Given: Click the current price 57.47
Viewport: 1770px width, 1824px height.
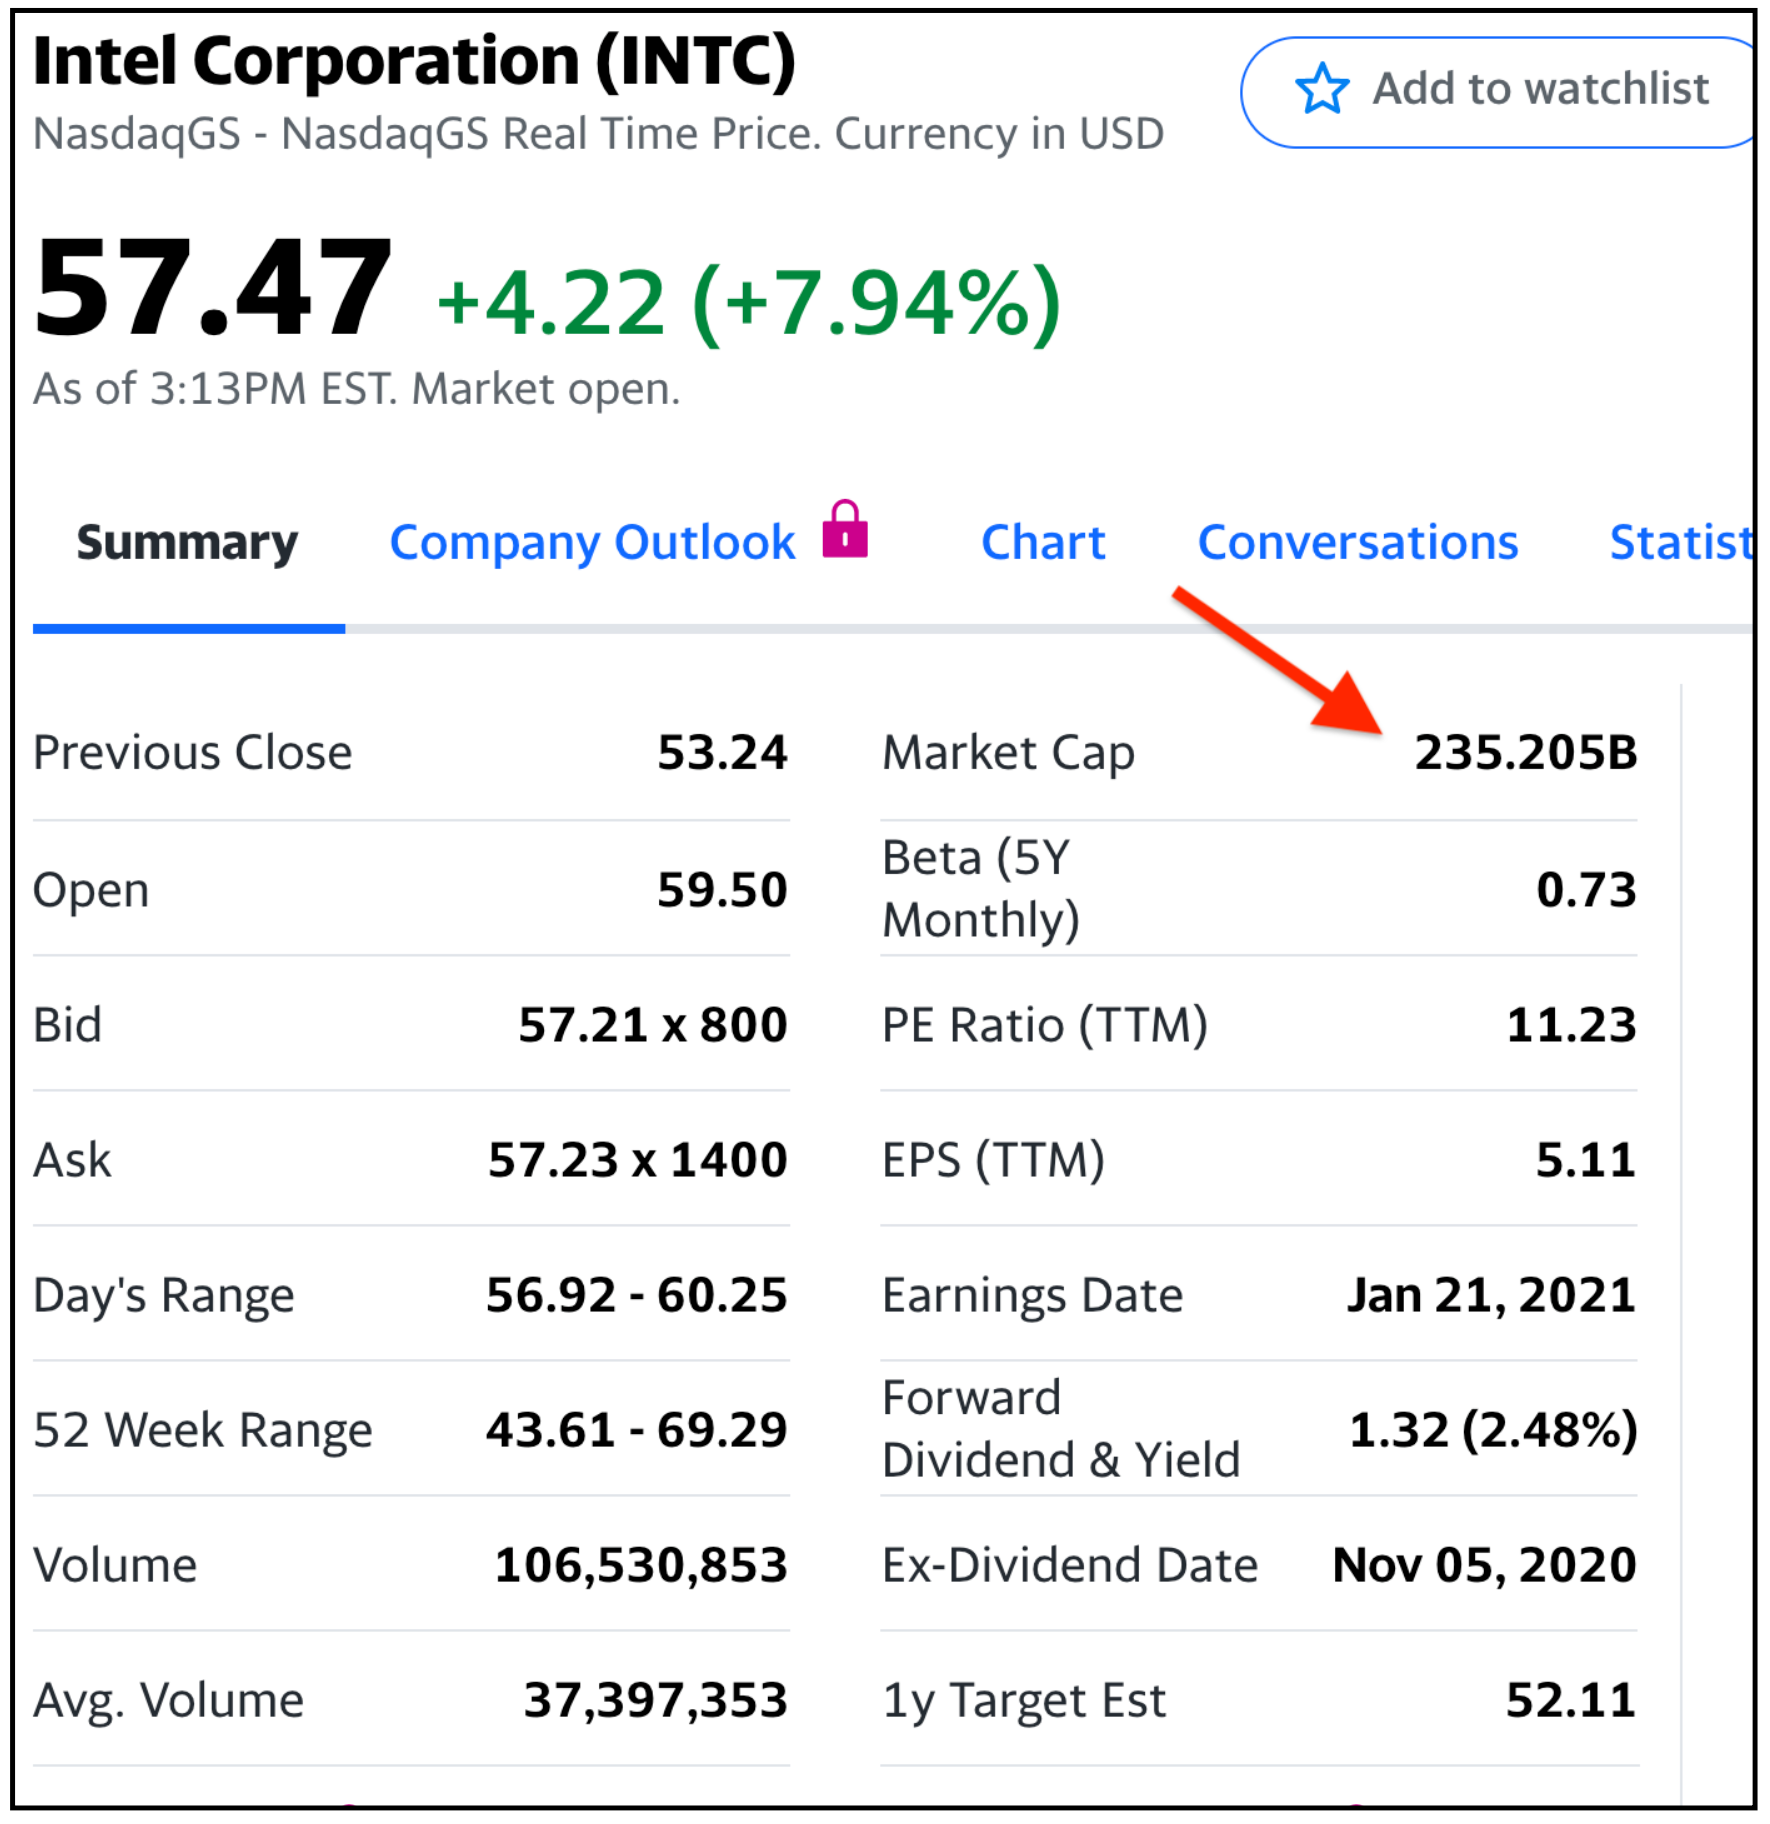Looking at the screenshot, I should pos(212,288).
